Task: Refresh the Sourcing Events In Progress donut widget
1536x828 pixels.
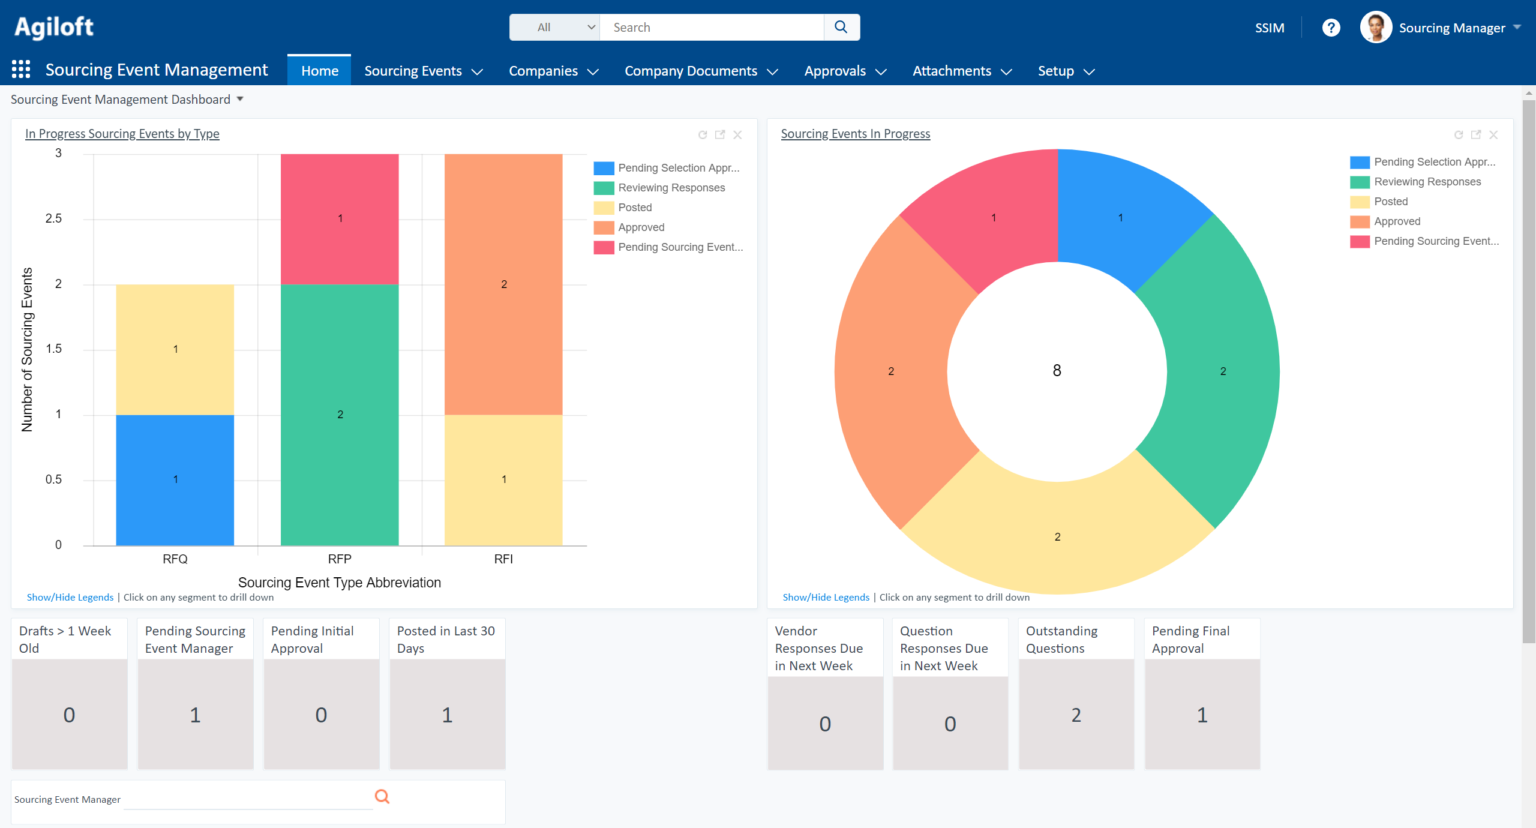Action: [x=1458, y=134]
